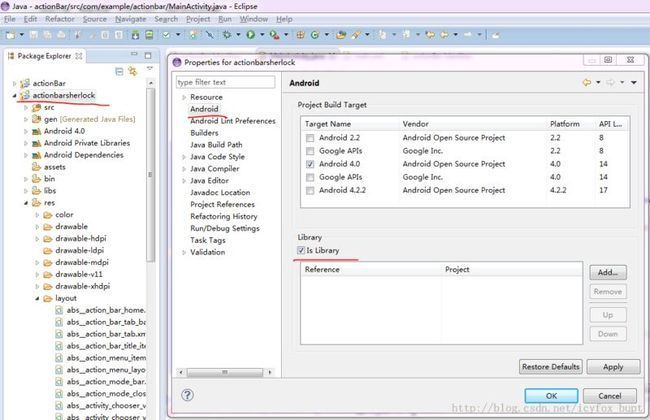Click the New Java Package icon
Screen dimensions: 650x420
tap(301, 35)
